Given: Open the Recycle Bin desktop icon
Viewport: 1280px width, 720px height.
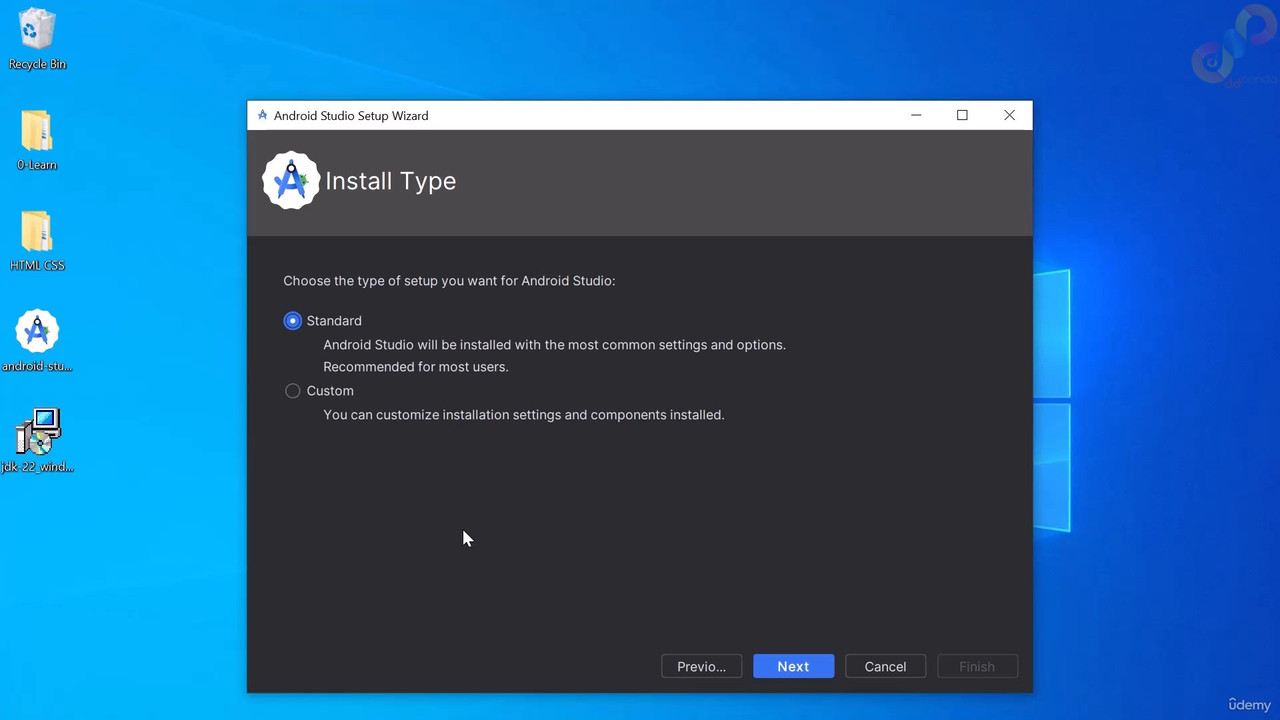Looking at the screenshot, I should click(37, 39).
